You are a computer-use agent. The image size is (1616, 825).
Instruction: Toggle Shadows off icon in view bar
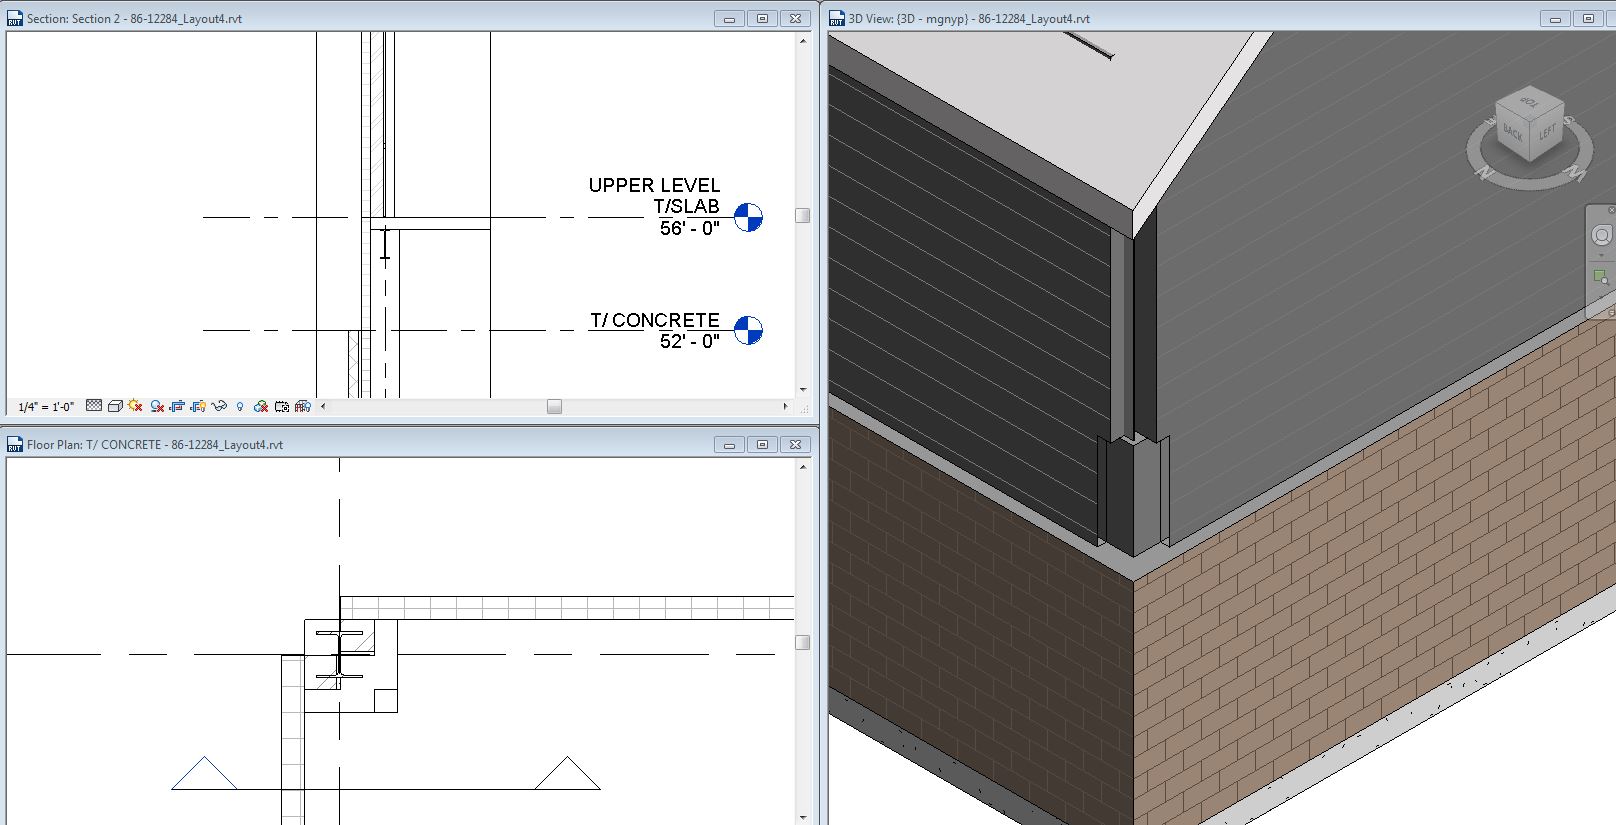tap(157, 406)
